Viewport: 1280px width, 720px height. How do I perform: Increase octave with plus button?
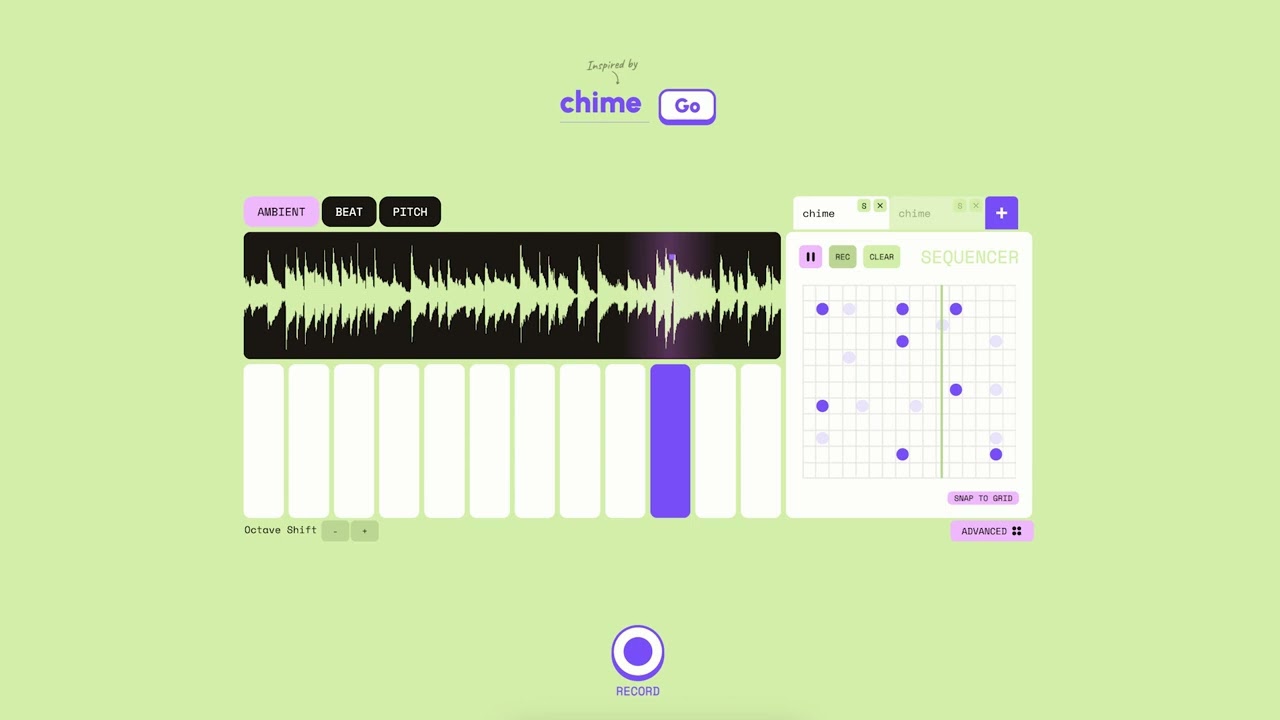(365, 531)
